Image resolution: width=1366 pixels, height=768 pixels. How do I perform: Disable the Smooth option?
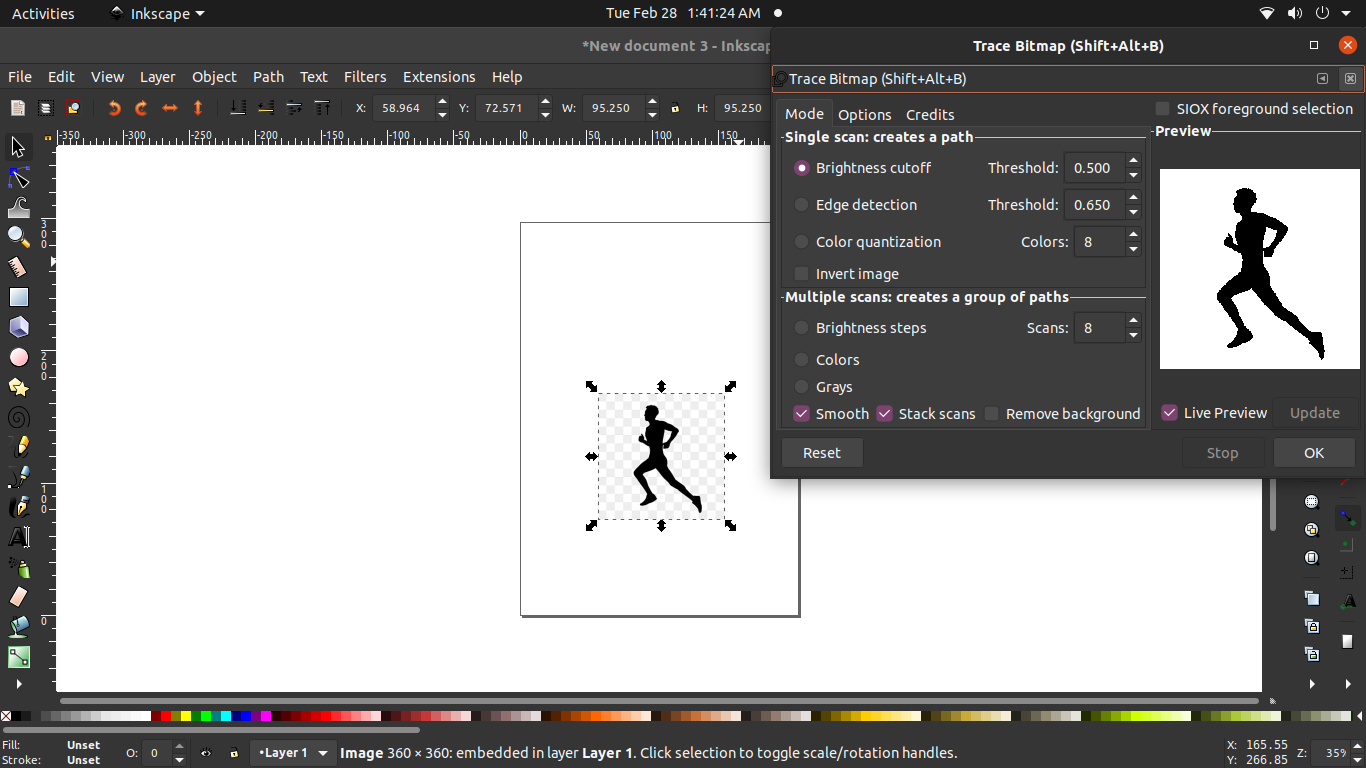(801, 413)
